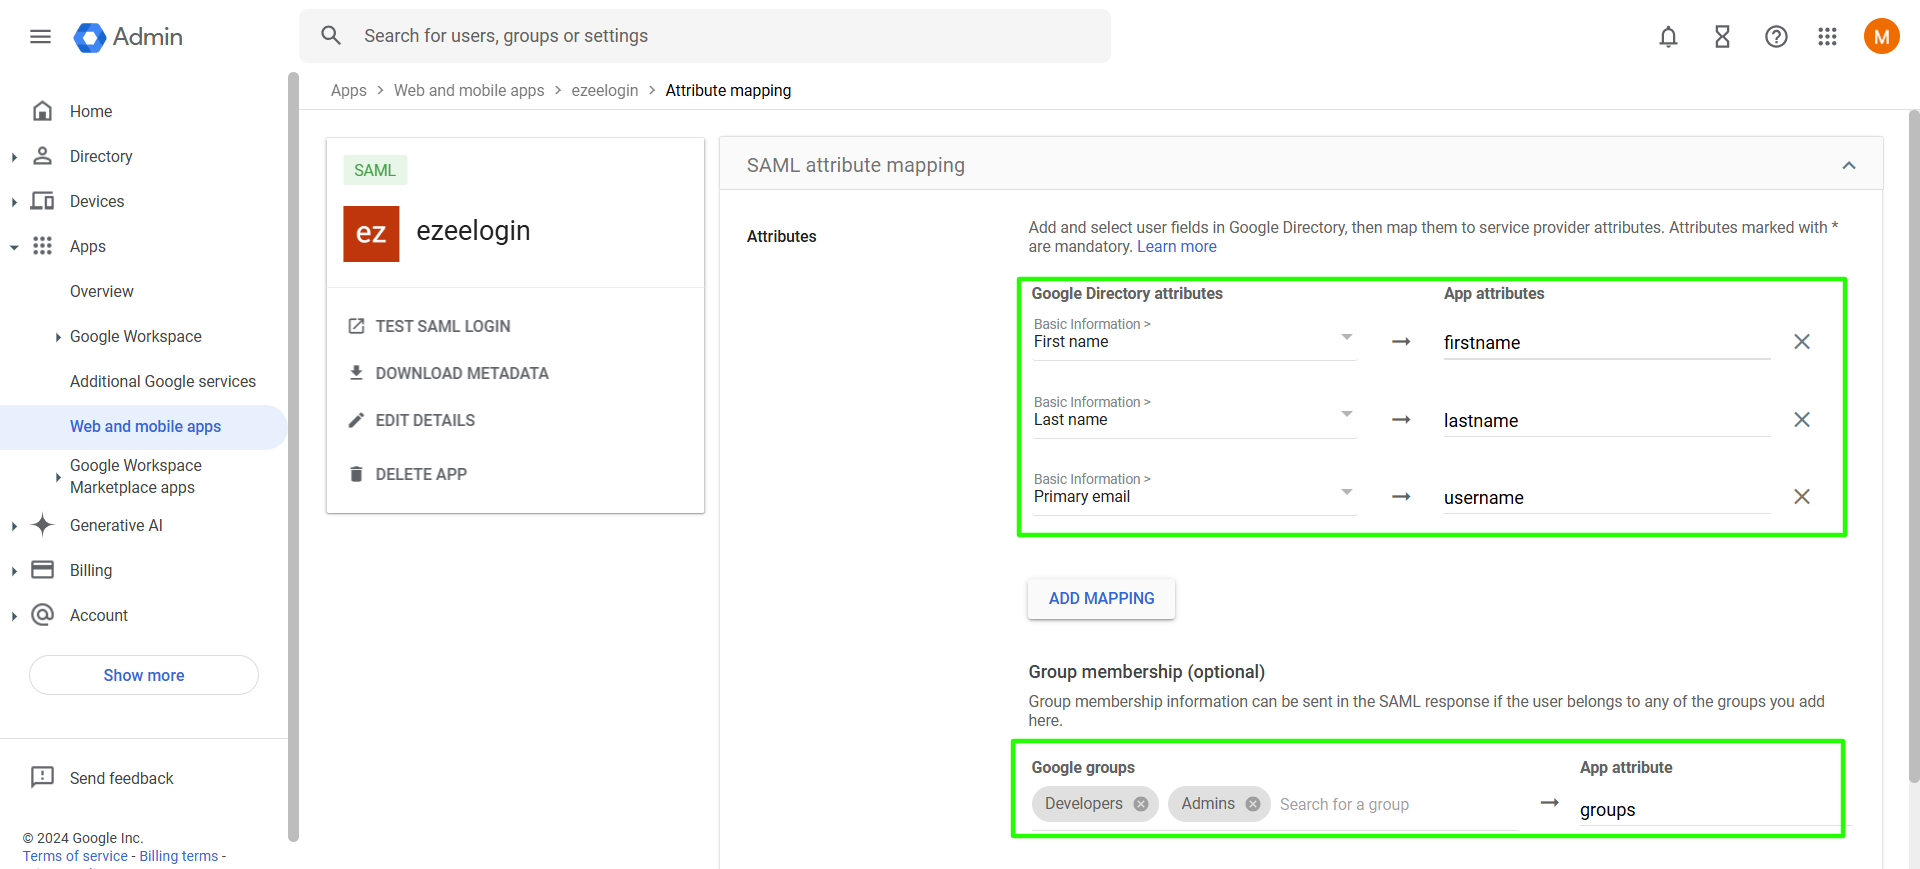This screenshot has height=869, width=1920.
Task: Collapse the Apps sidebar section
Action: (x=14, y=247)
